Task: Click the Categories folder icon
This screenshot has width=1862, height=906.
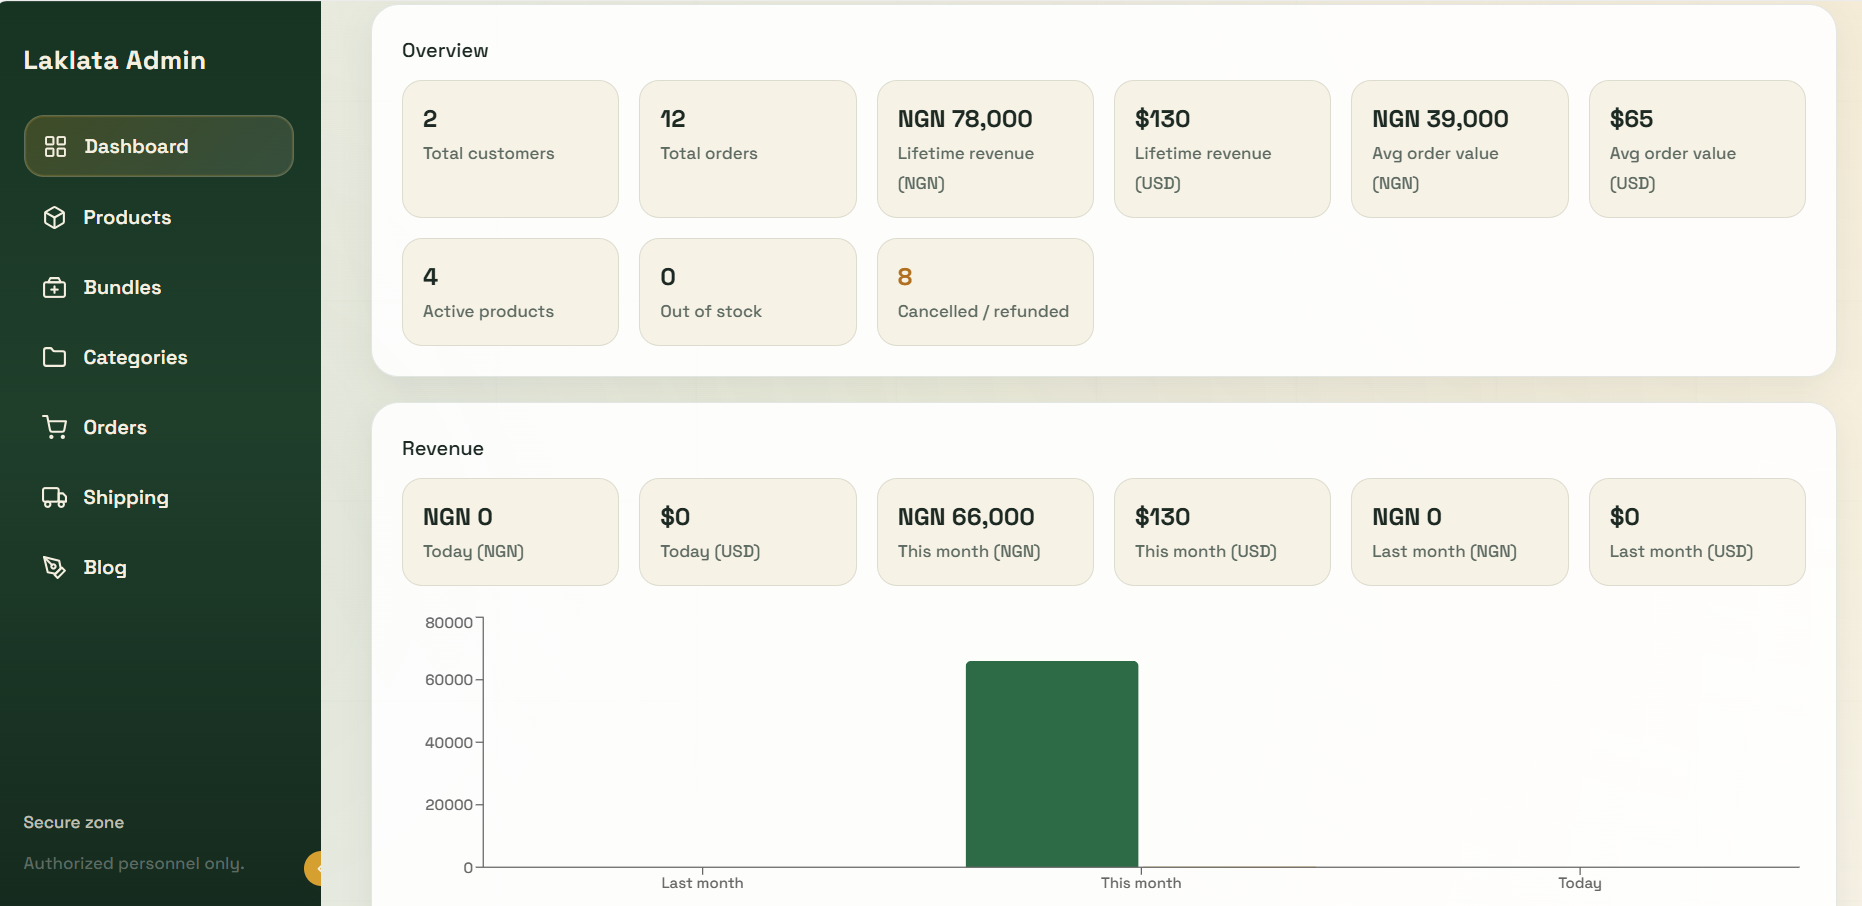Action: (55, 357)
